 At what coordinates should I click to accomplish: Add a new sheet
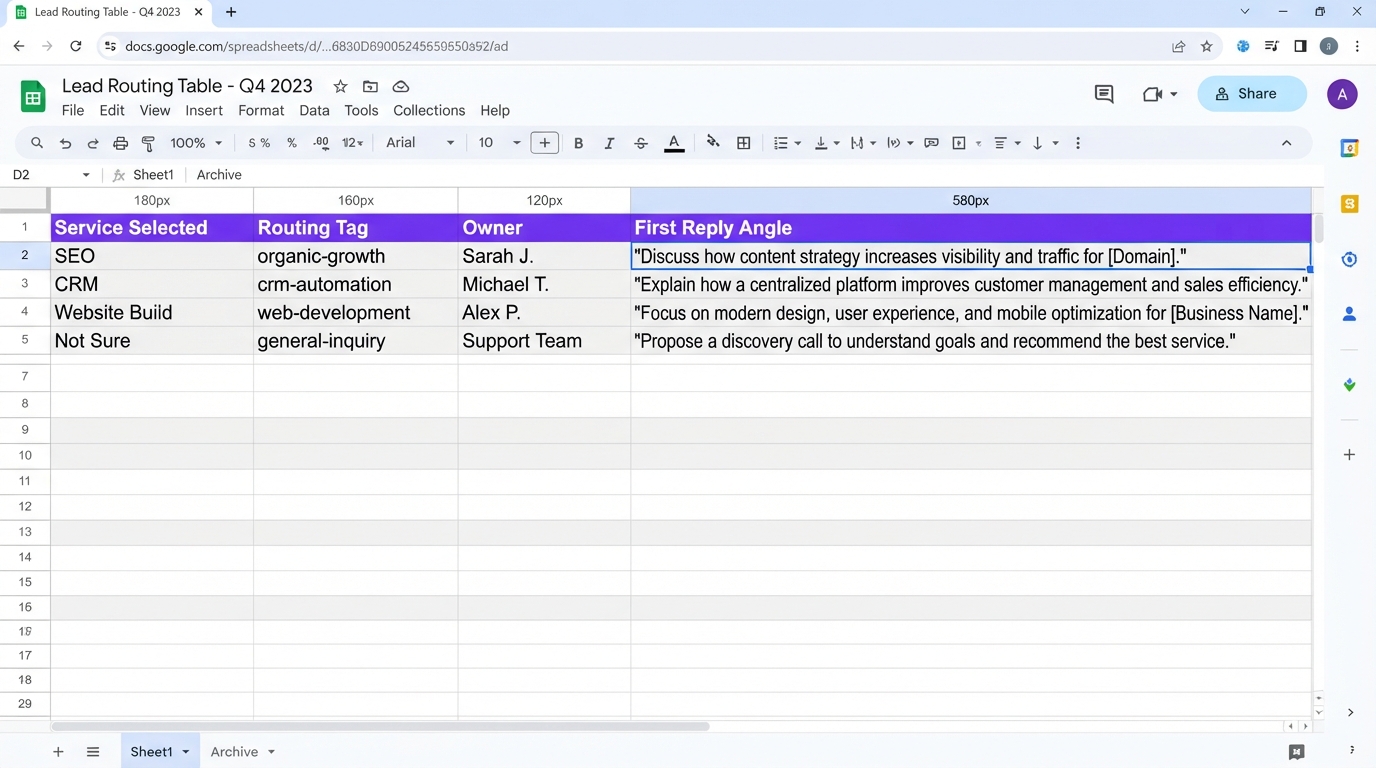(x=58, y=752)
